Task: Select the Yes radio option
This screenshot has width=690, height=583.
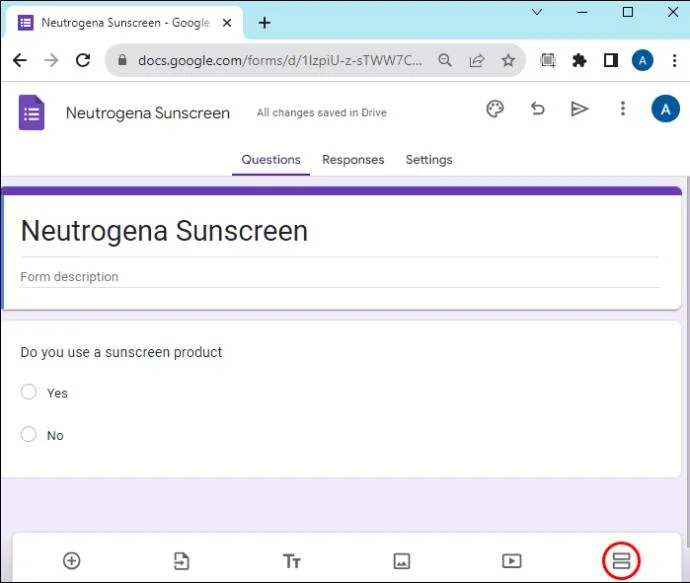Action: (x=29, y=392)
